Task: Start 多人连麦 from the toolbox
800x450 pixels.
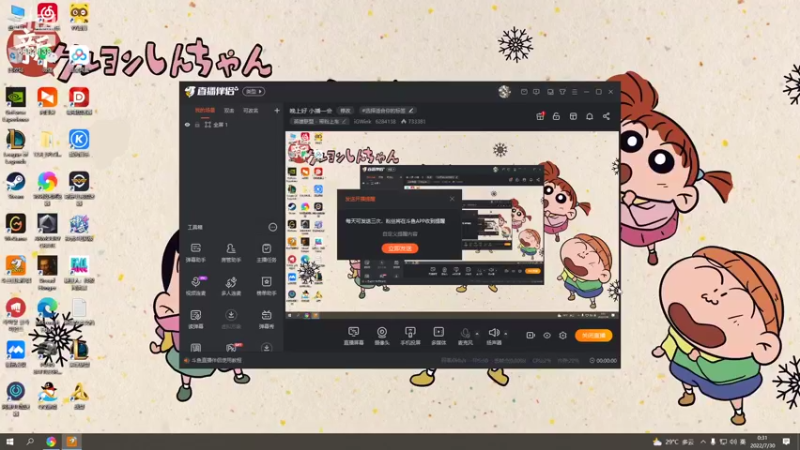Action: pos(231,286)
